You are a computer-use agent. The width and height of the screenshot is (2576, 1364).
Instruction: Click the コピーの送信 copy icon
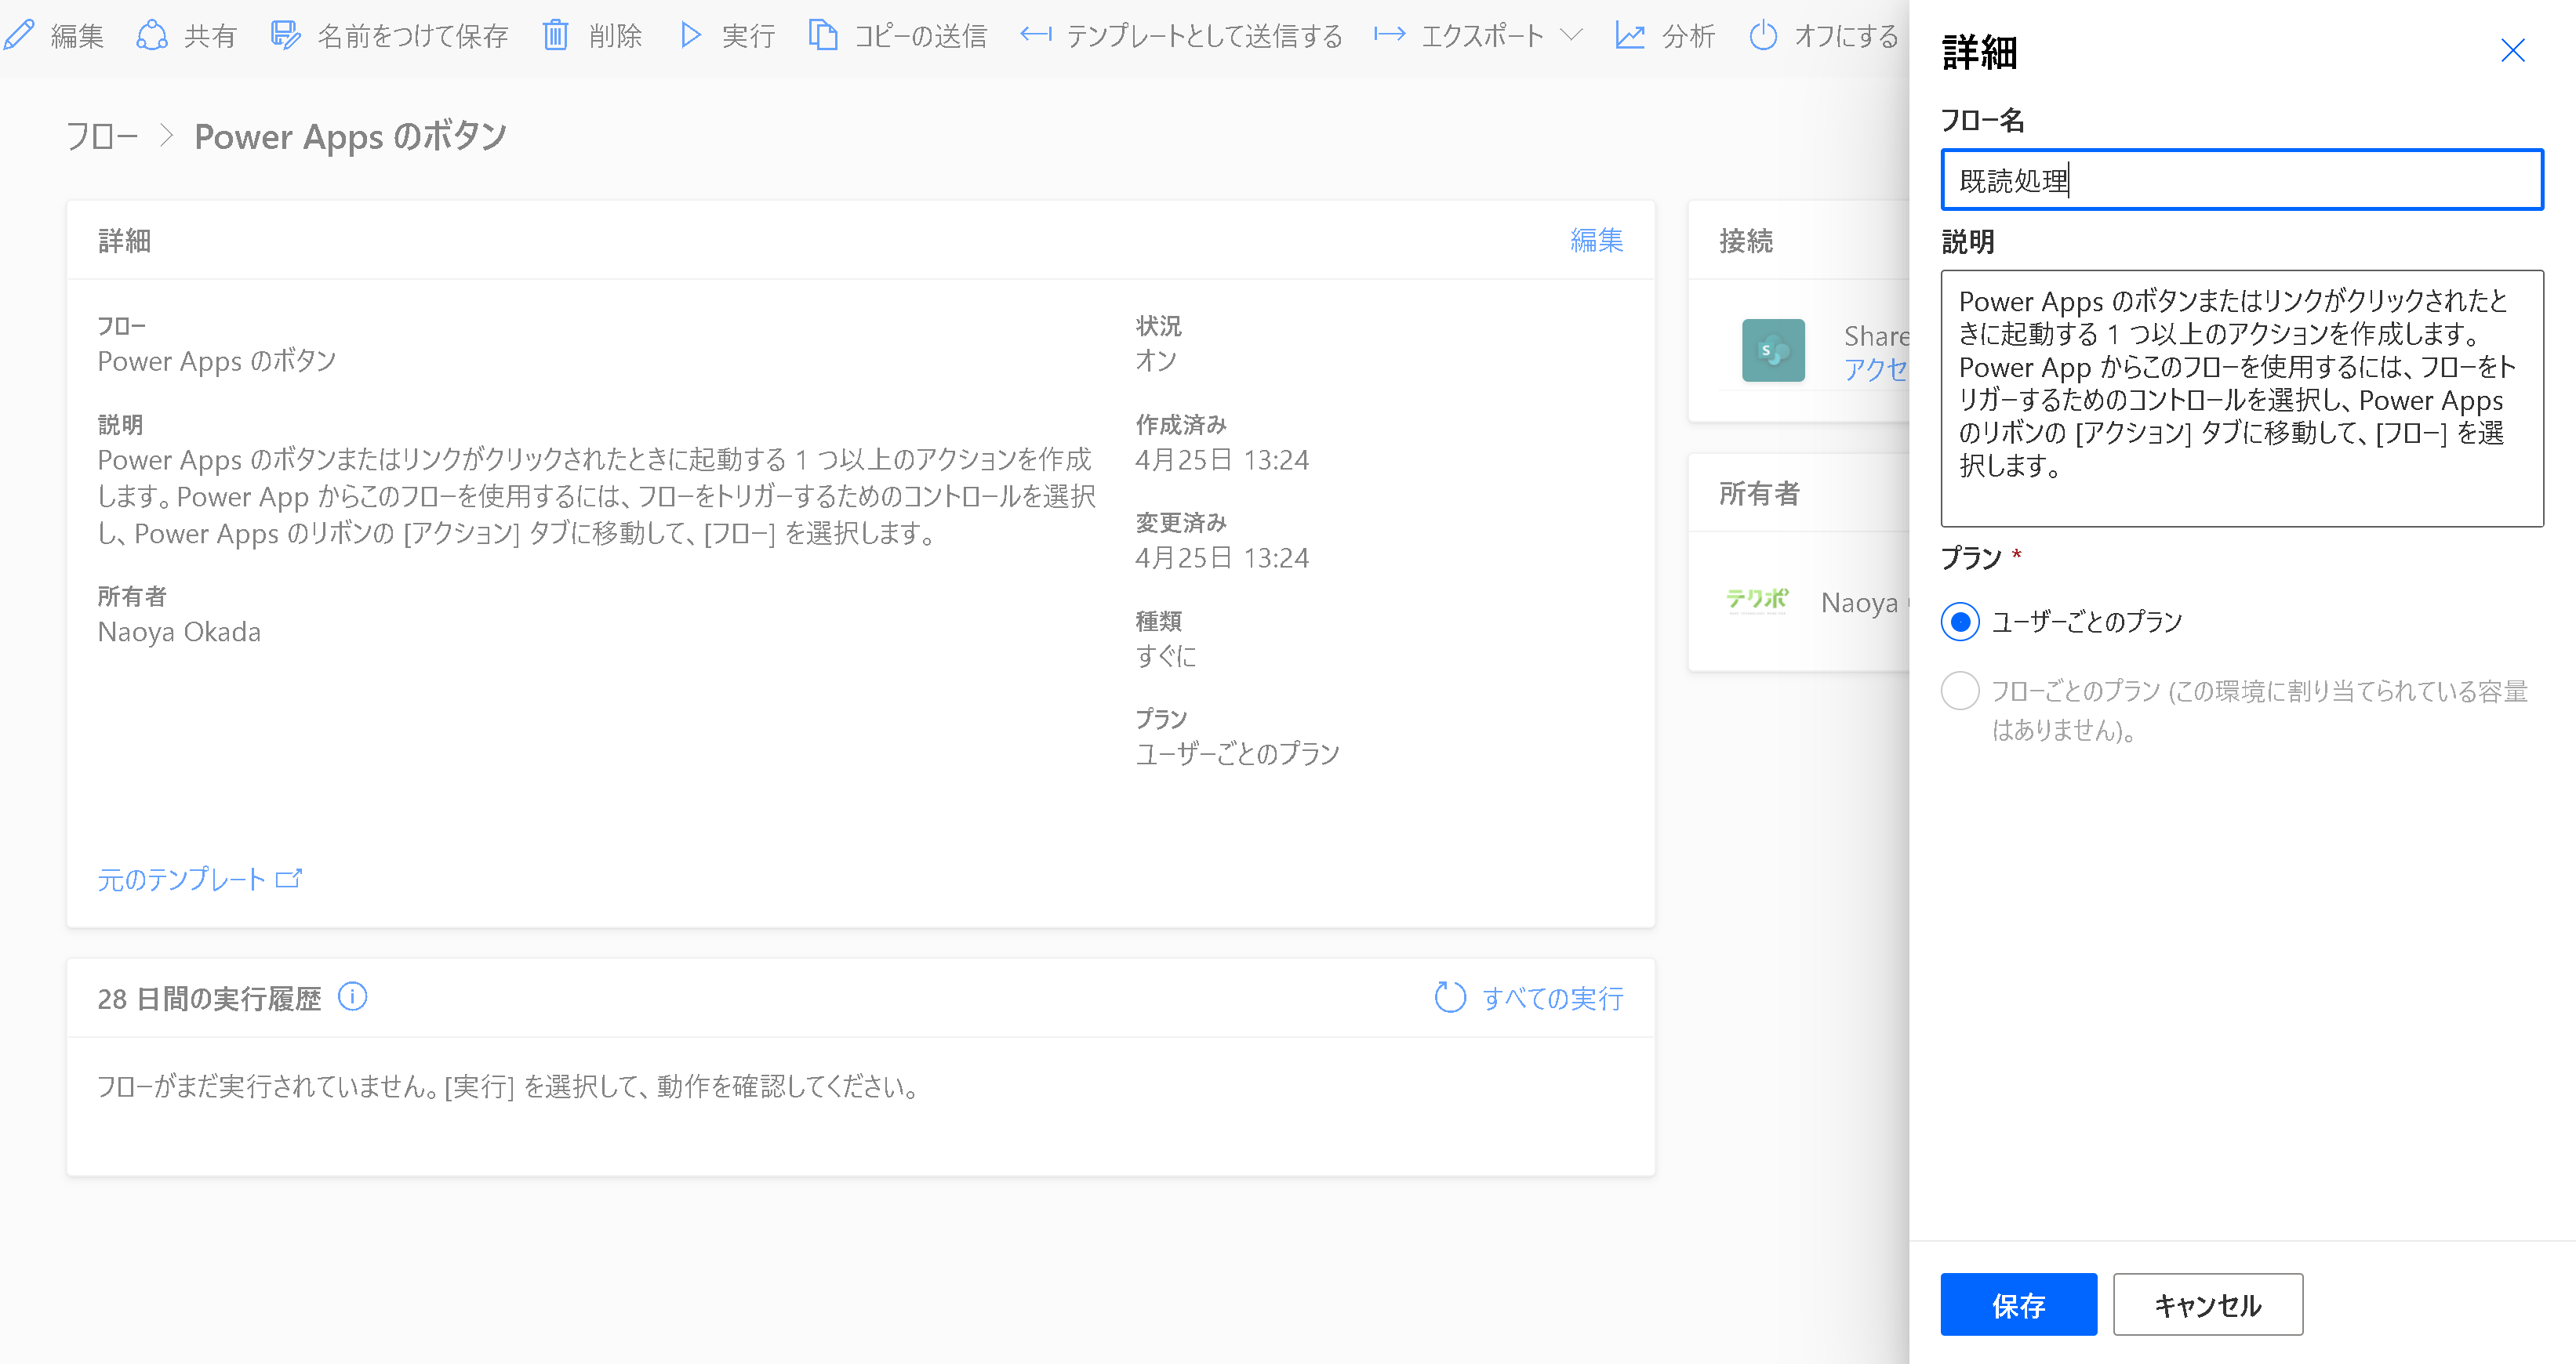[822, 36]
